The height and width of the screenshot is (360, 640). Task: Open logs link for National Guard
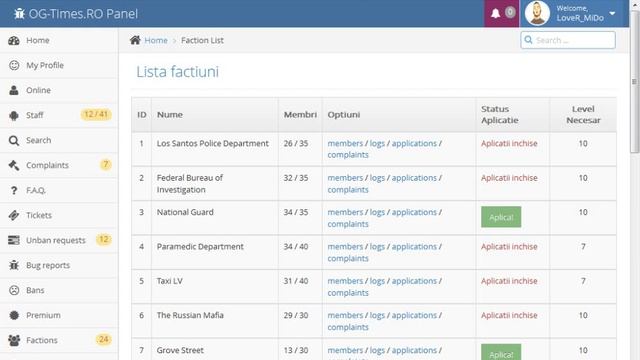pyautogui.click(x=377, y=212)
